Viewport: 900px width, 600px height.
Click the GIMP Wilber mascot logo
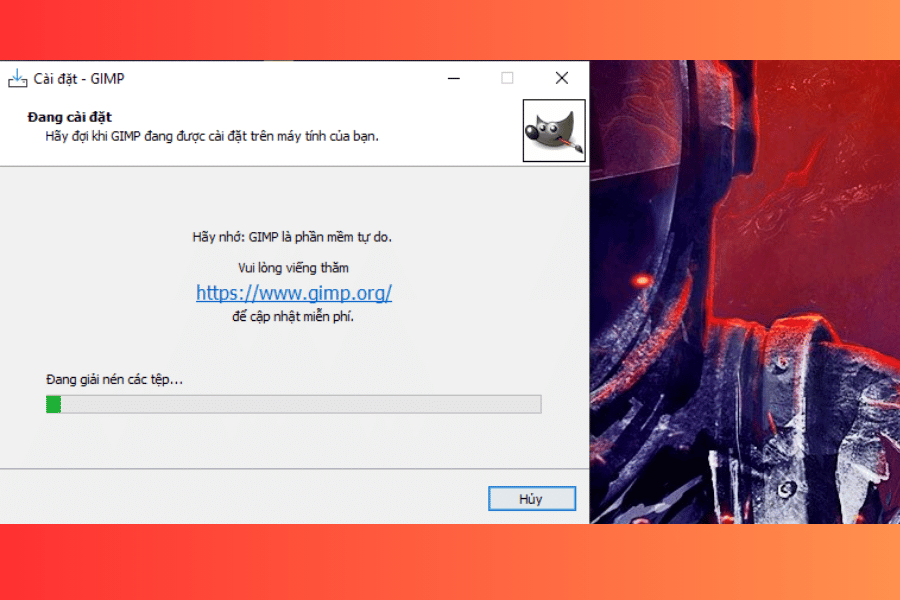click(x=553, y=130)
